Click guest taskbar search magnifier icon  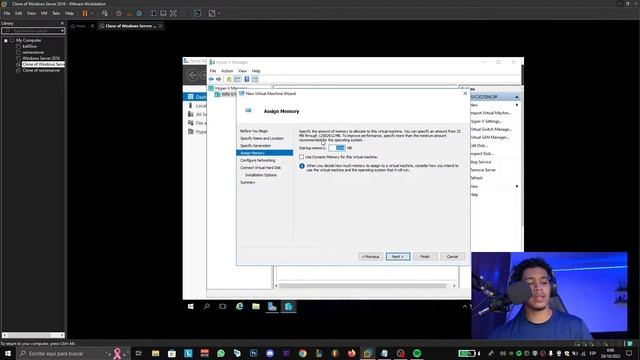207,307
